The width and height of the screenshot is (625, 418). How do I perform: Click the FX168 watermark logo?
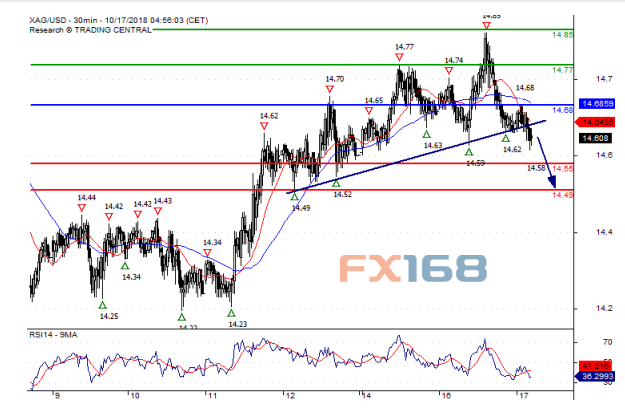(410, 268)
